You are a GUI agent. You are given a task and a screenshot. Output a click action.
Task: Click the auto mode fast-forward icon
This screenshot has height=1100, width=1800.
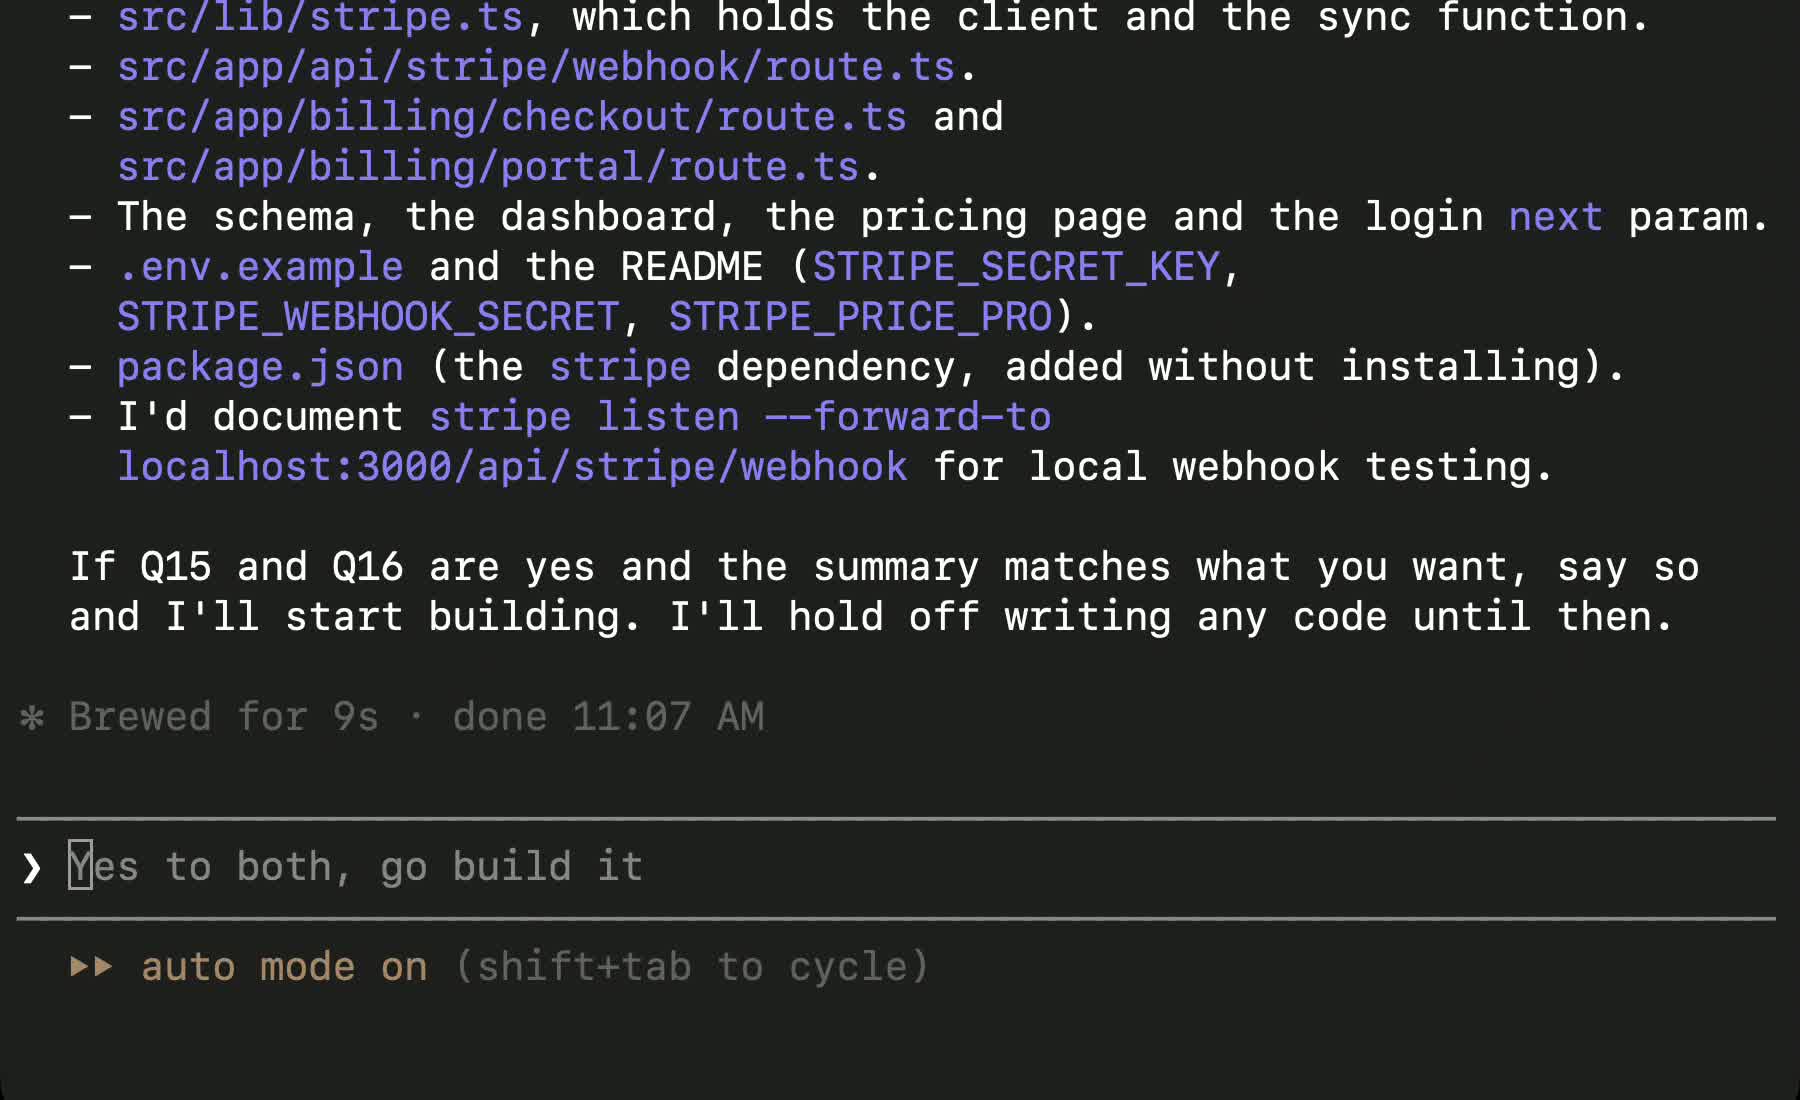[91, 967]
